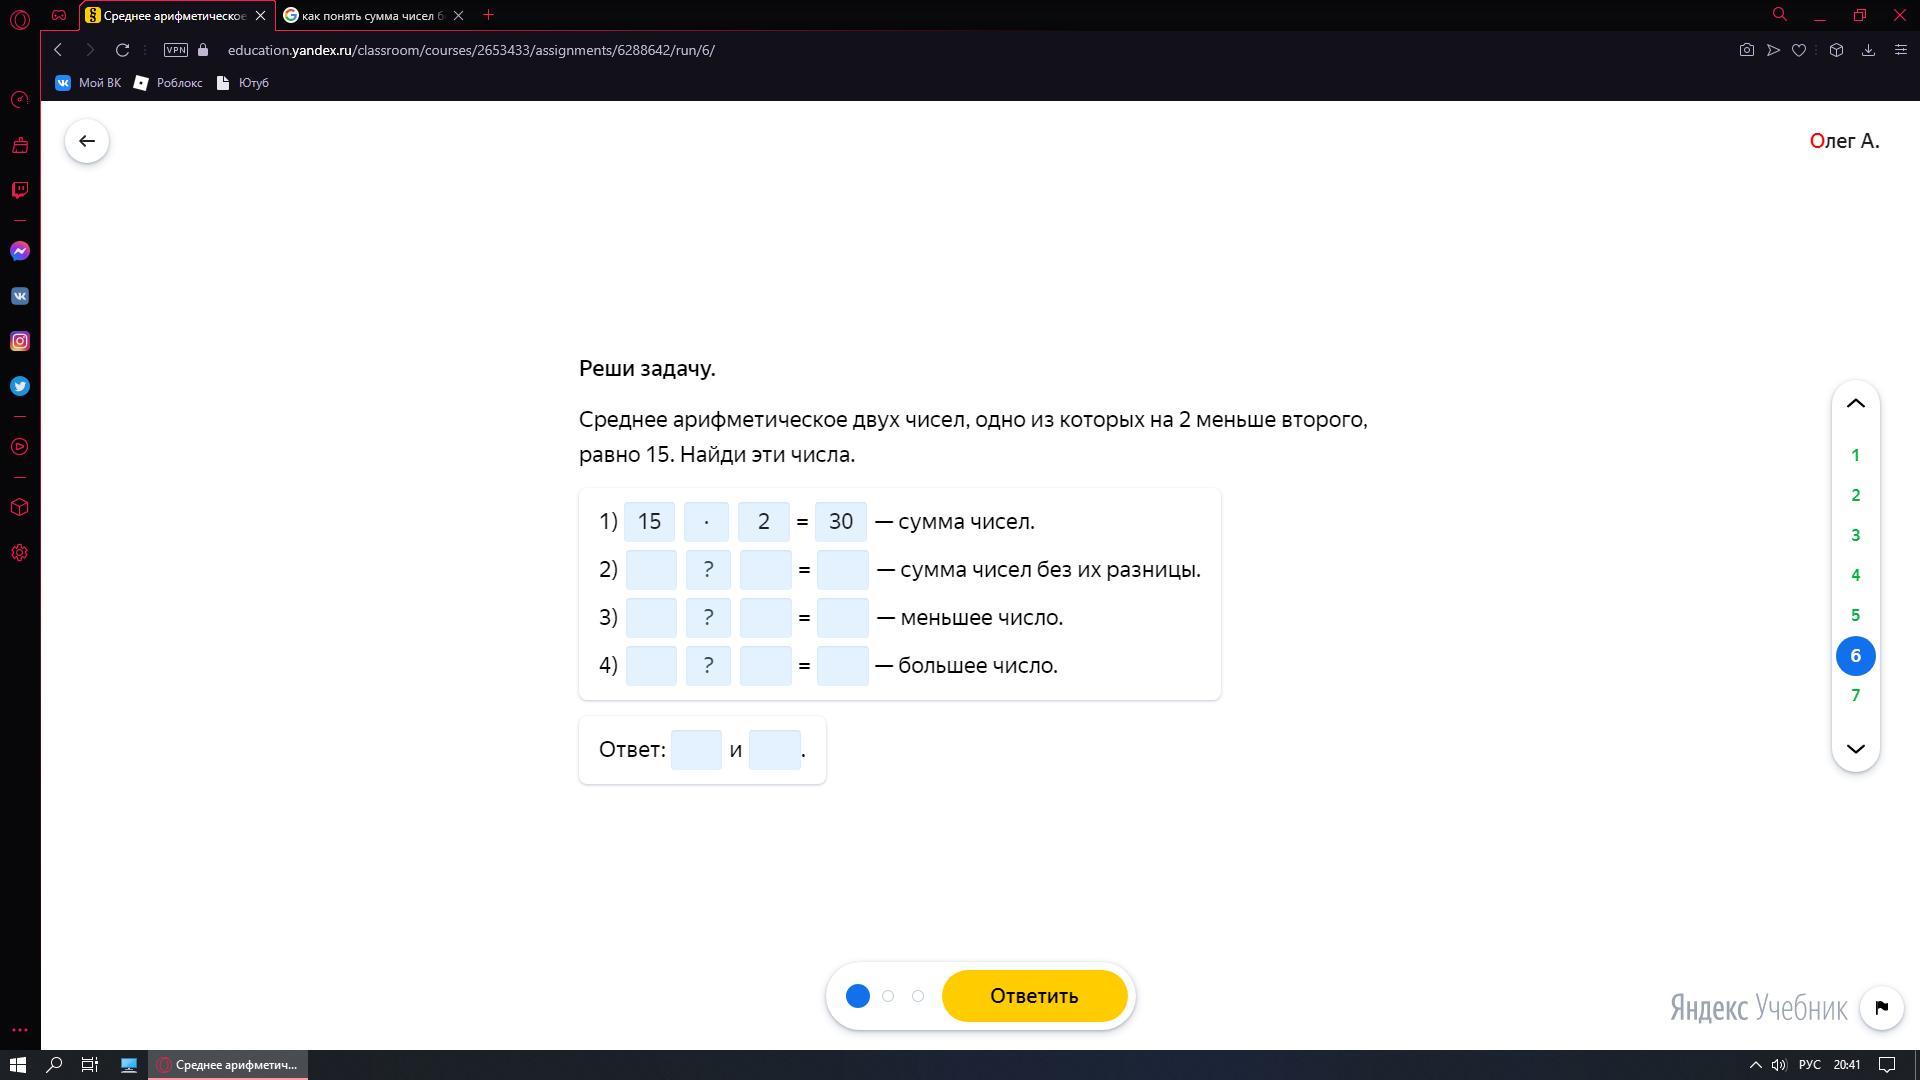1920x1080 pixels.
Task: Open Messenger in the Opera sidebar
Action: tap(19, 251)
